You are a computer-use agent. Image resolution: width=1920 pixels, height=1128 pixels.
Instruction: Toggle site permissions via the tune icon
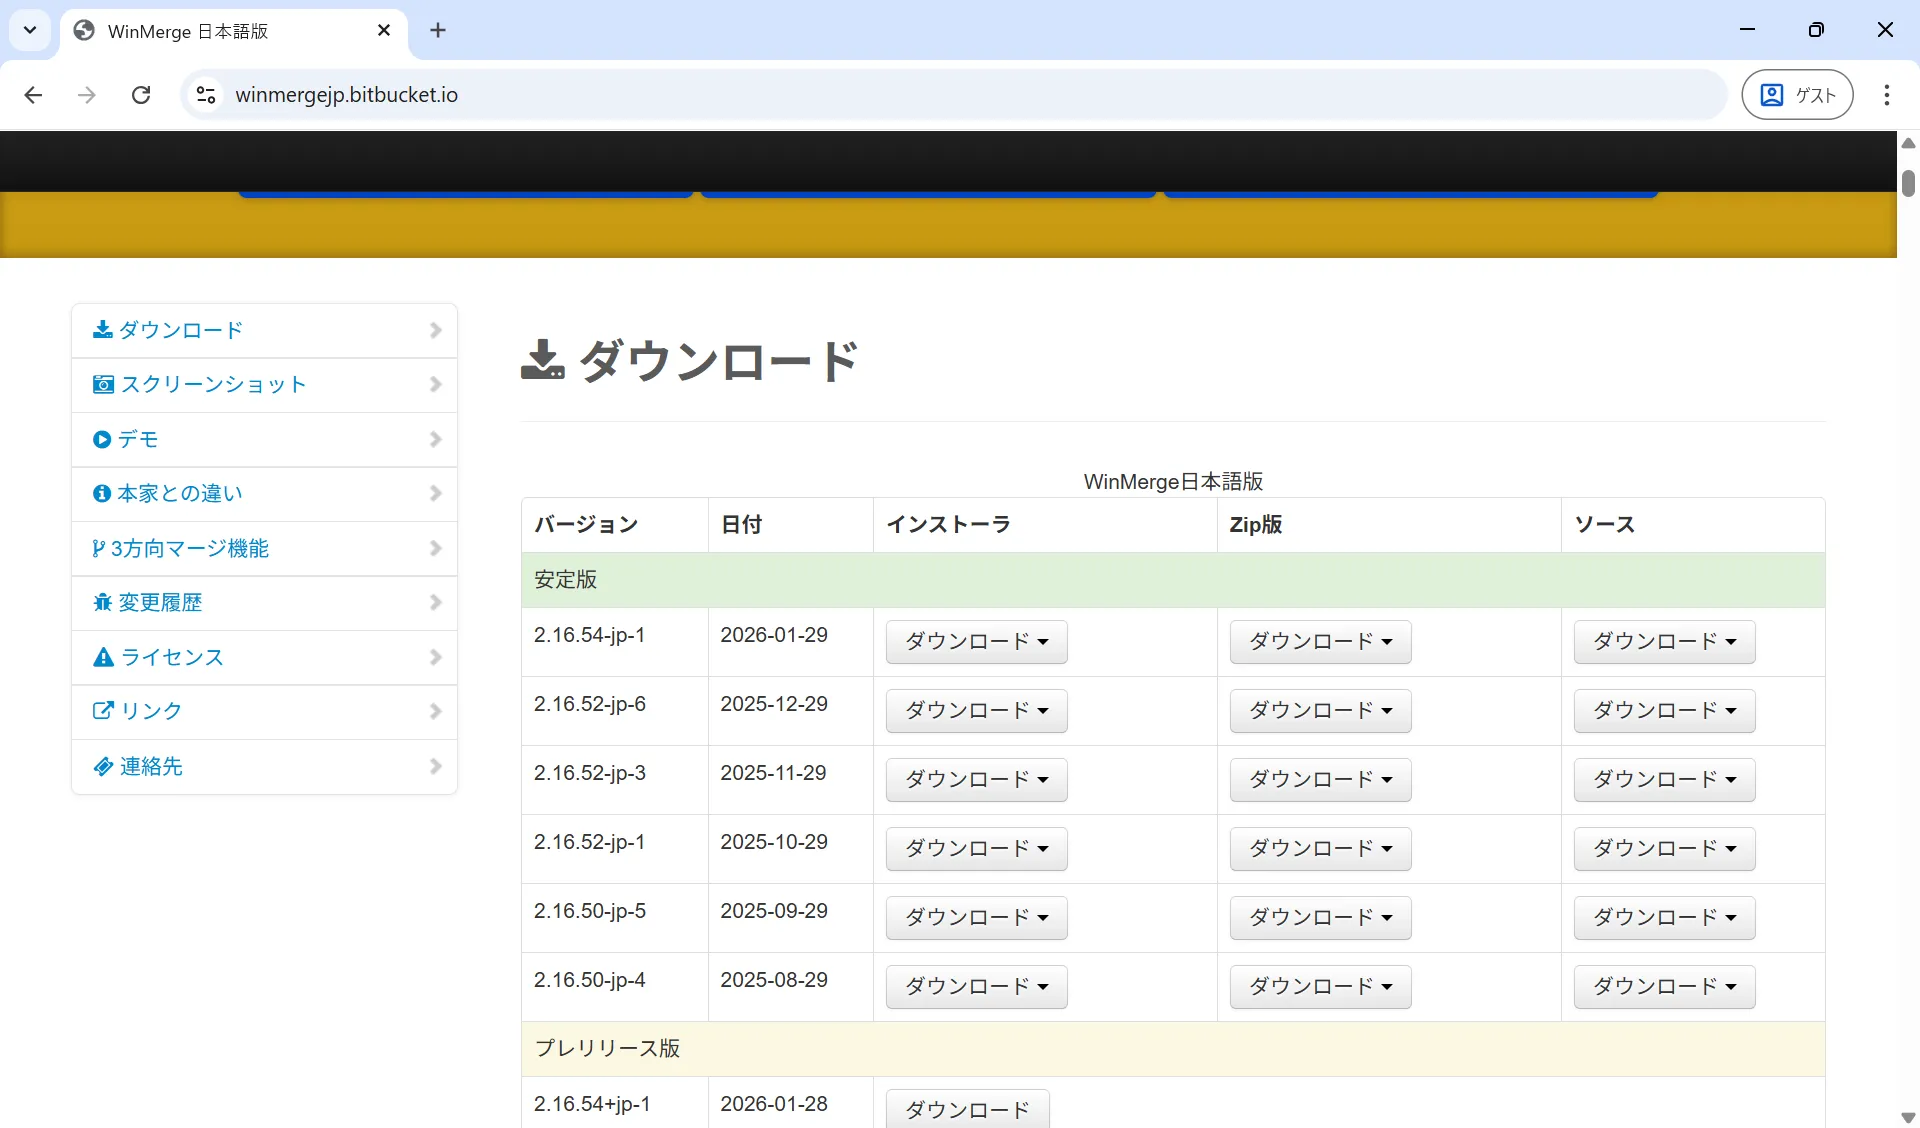[206, 94]
